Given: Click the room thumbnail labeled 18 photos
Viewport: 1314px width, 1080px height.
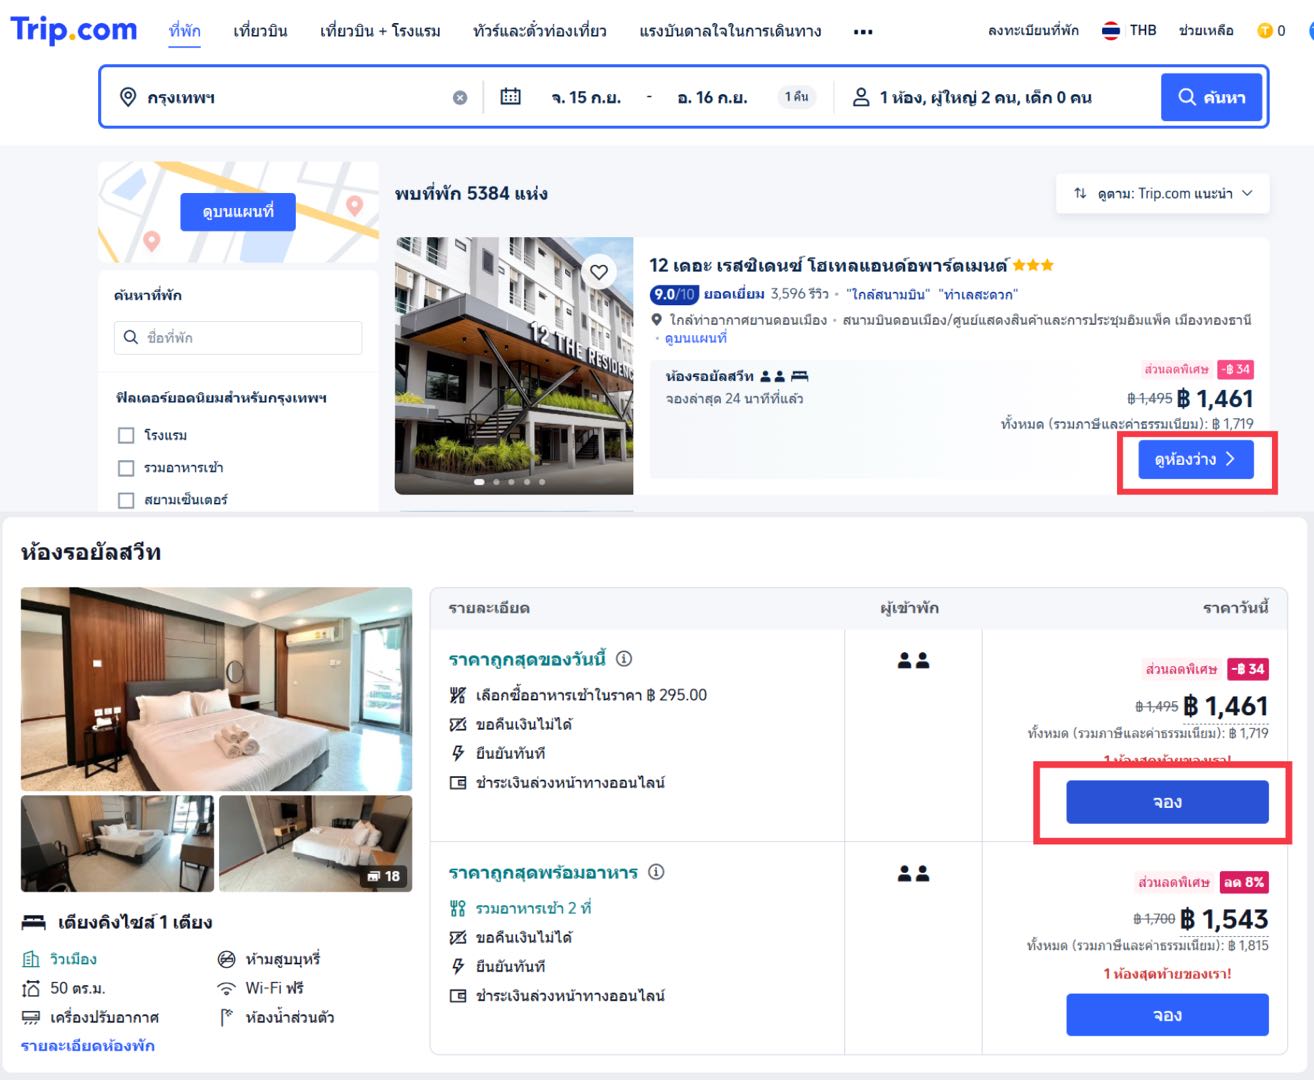Looking at the screenshot, I should [x=316, y=843].
